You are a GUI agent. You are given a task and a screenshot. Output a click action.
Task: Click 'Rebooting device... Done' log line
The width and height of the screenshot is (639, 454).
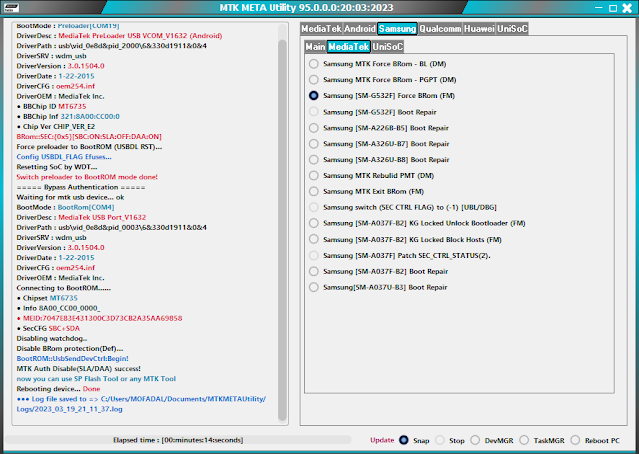(x=58, y=389)
